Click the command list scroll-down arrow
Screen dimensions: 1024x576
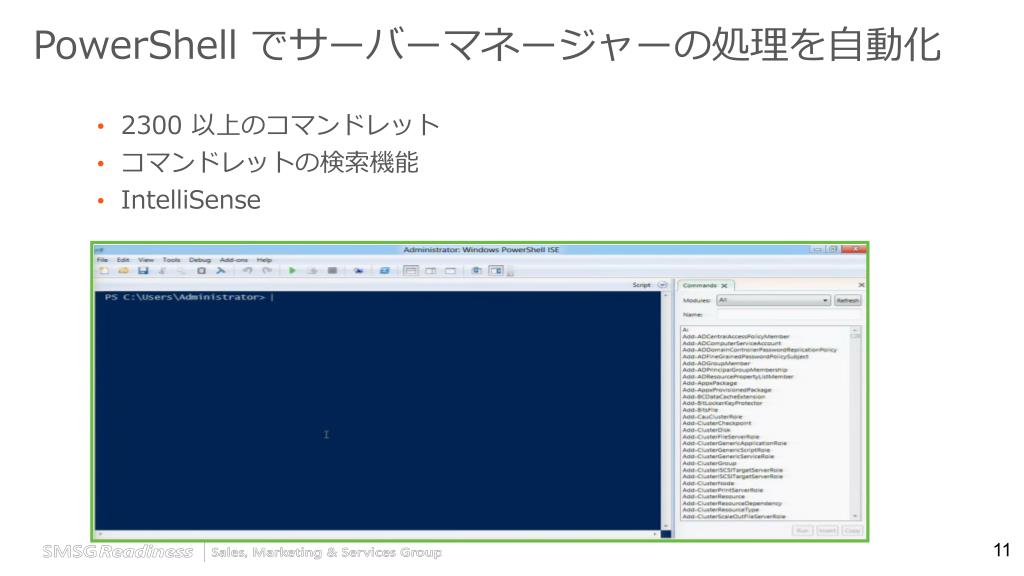click(856, 516)
